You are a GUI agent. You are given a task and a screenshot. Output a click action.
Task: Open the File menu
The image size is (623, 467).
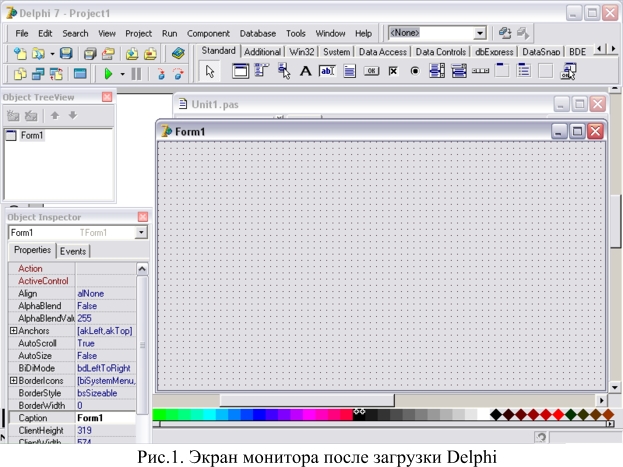(x=21, y=33)
